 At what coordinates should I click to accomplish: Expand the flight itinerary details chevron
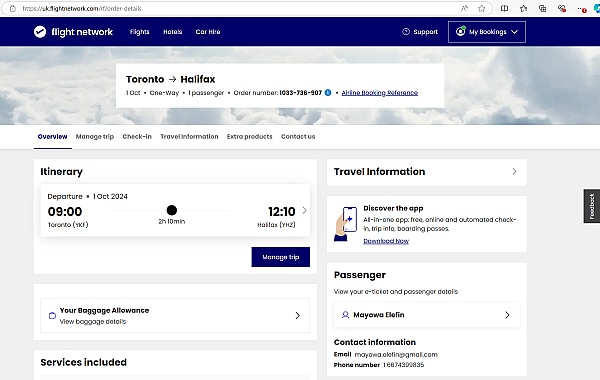tap(305, 210)
